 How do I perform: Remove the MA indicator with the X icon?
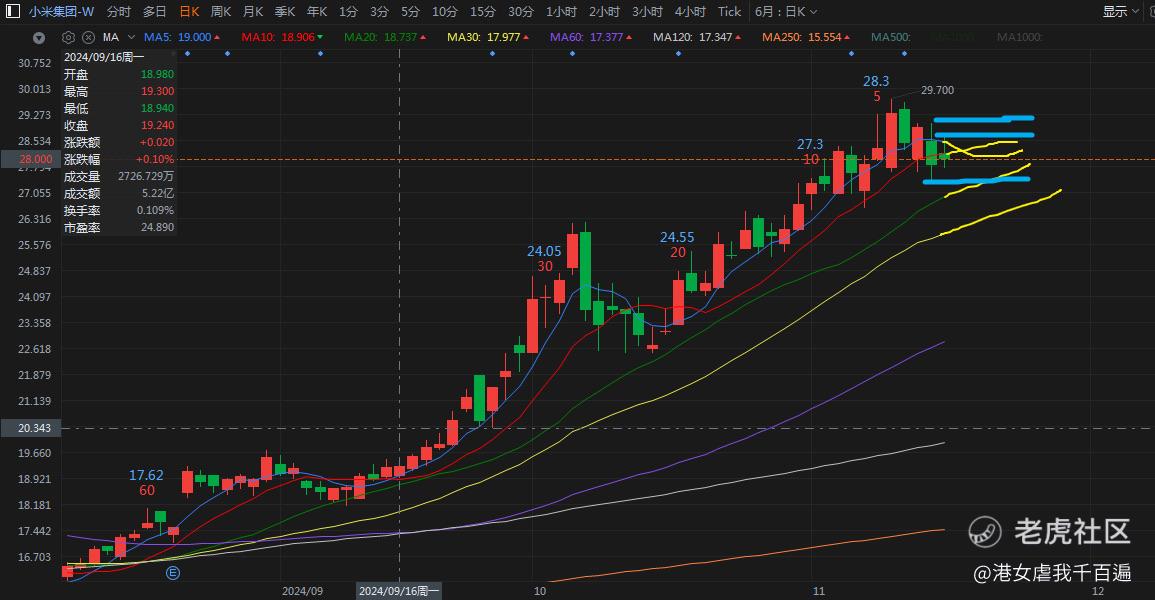pos(88,37)
